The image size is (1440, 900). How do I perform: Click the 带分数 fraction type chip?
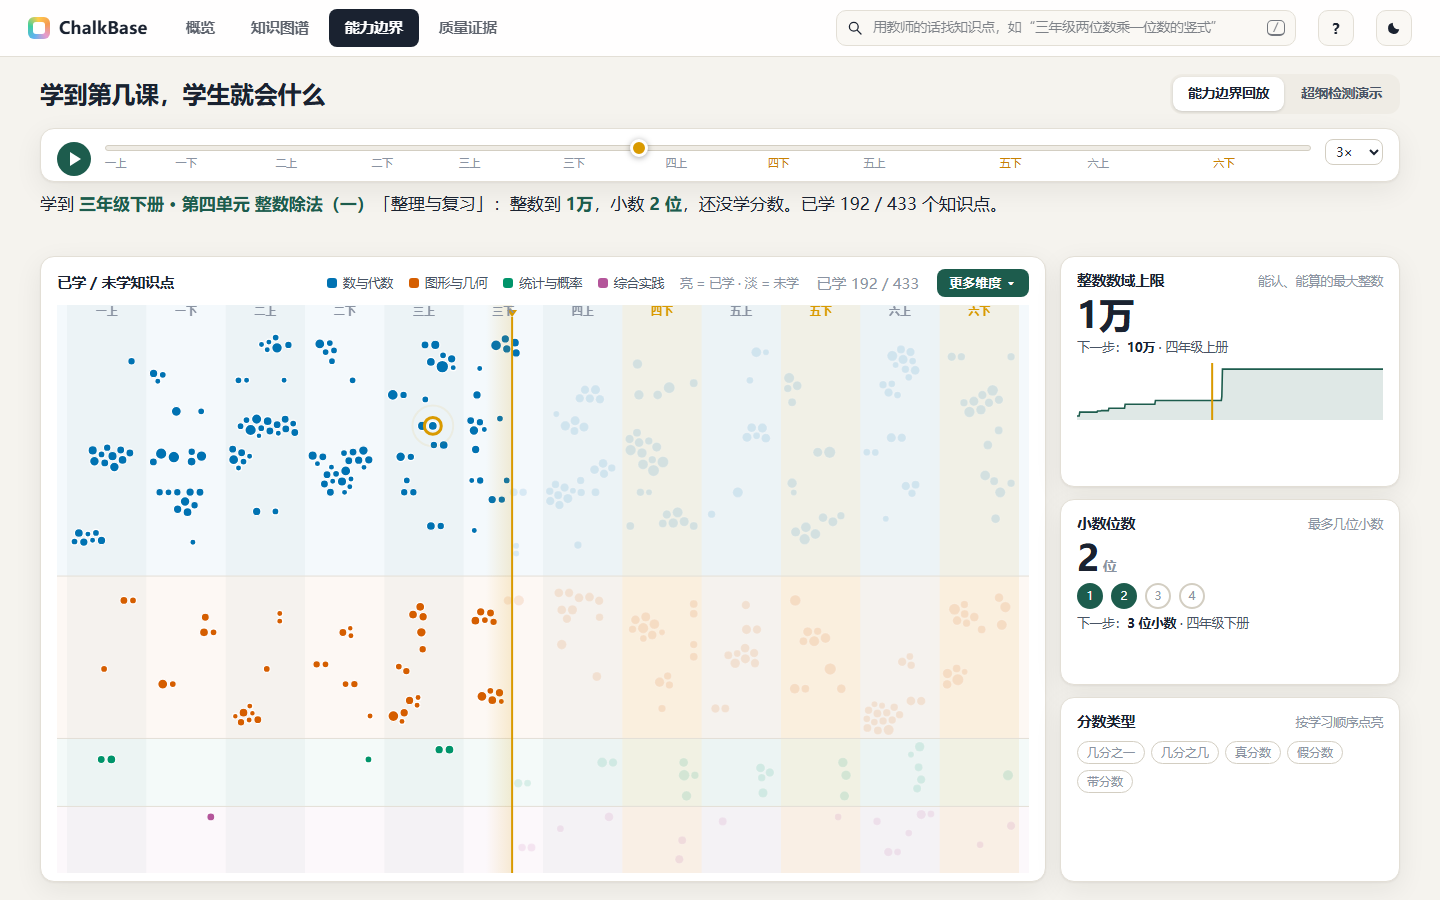pos(1105,782)
